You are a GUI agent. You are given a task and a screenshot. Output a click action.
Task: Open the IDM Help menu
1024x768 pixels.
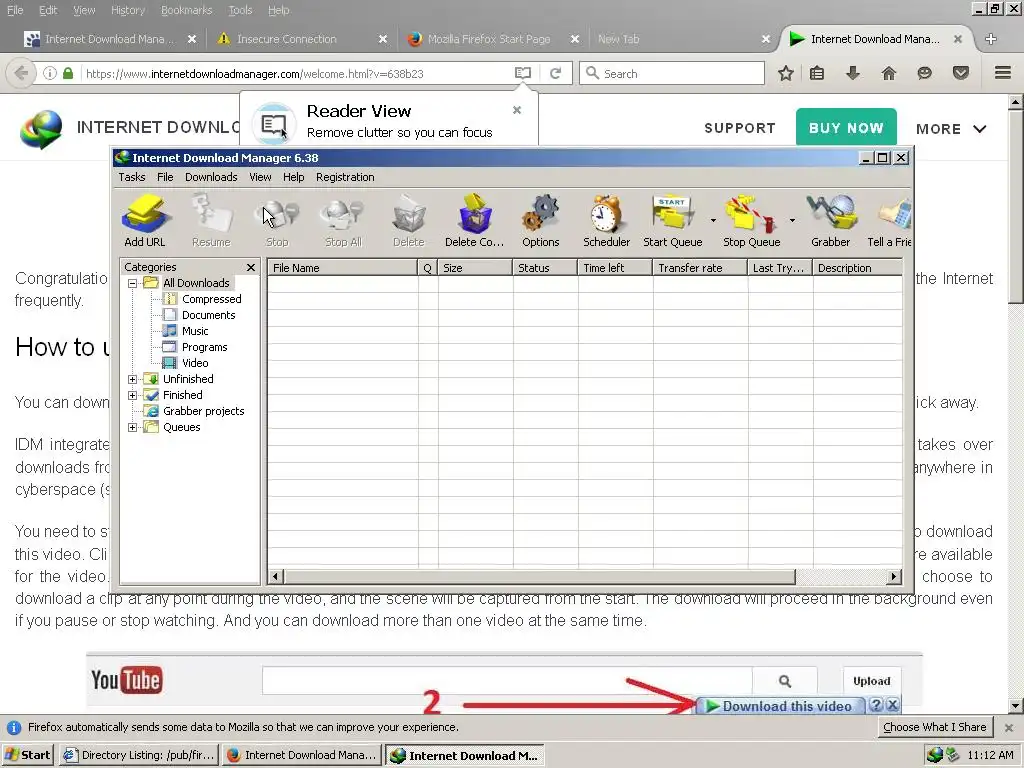(x=293, y=177)
